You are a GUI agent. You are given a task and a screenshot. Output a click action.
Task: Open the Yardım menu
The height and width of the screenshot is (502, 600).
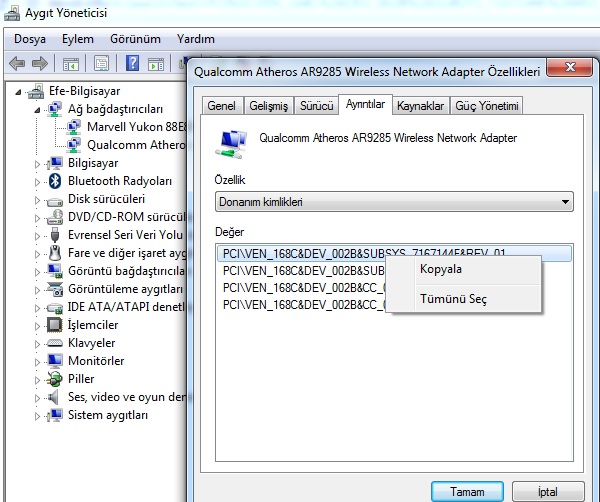point(196,39)
